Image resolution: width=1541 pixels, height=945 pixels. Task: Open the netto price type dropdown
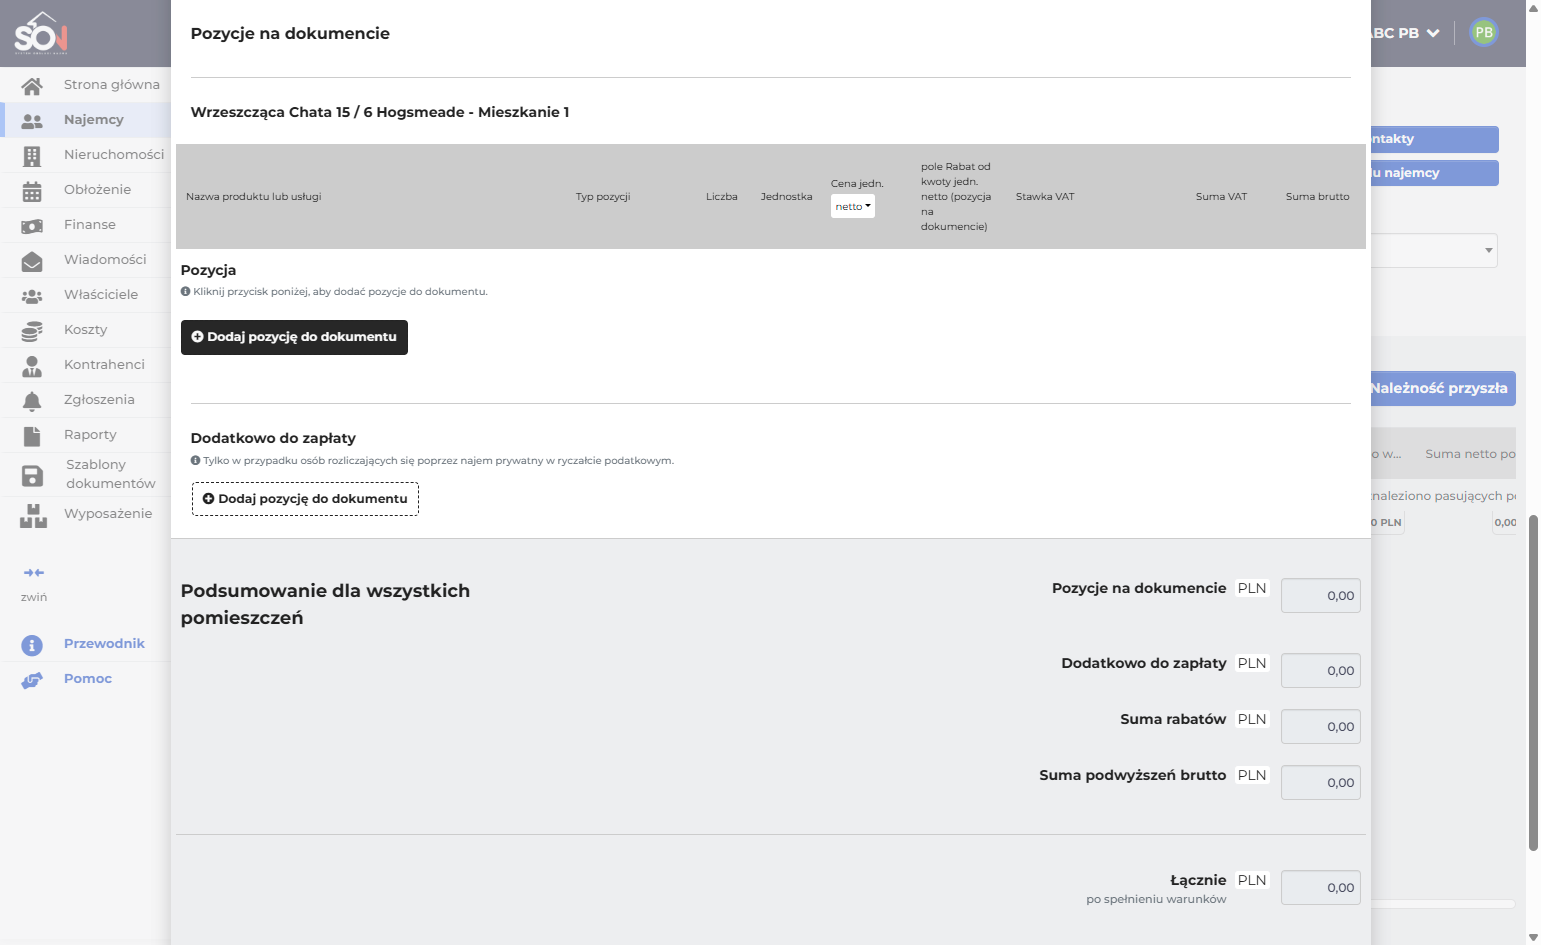(853, 206)
